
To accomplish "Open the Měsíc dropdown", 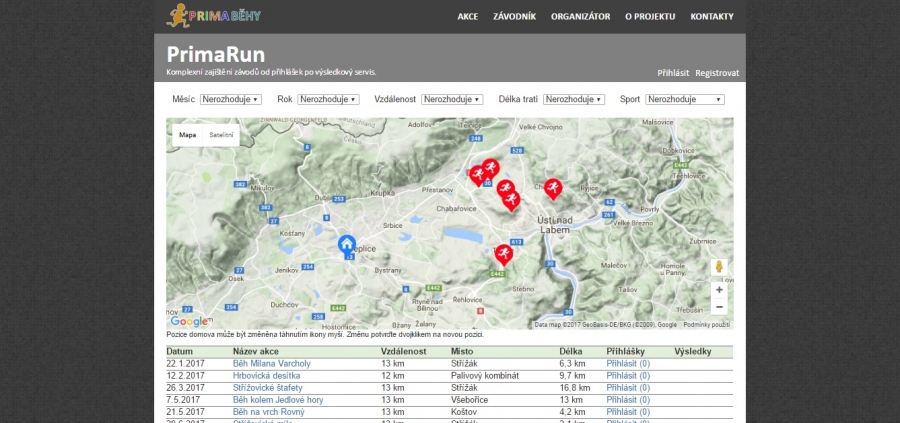I will point(231,99).
